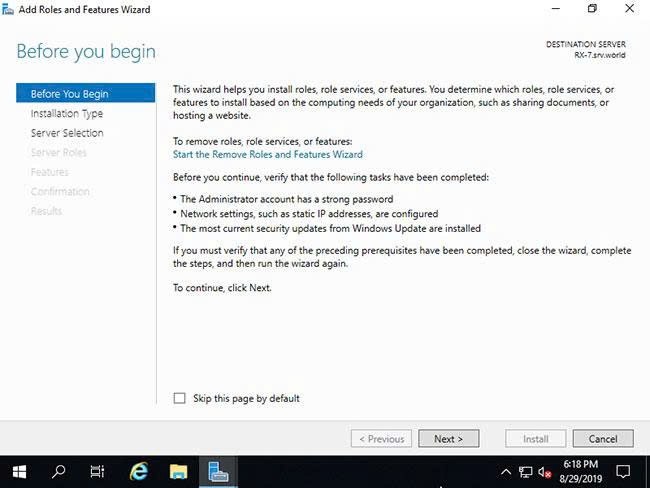Click the Network settings static IP line
The image size is (650, 488).
pos(309,214)
